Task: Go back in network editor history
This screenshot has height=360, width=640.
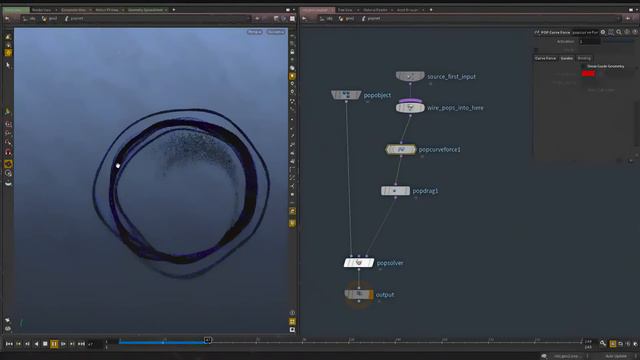Action: 304,18
